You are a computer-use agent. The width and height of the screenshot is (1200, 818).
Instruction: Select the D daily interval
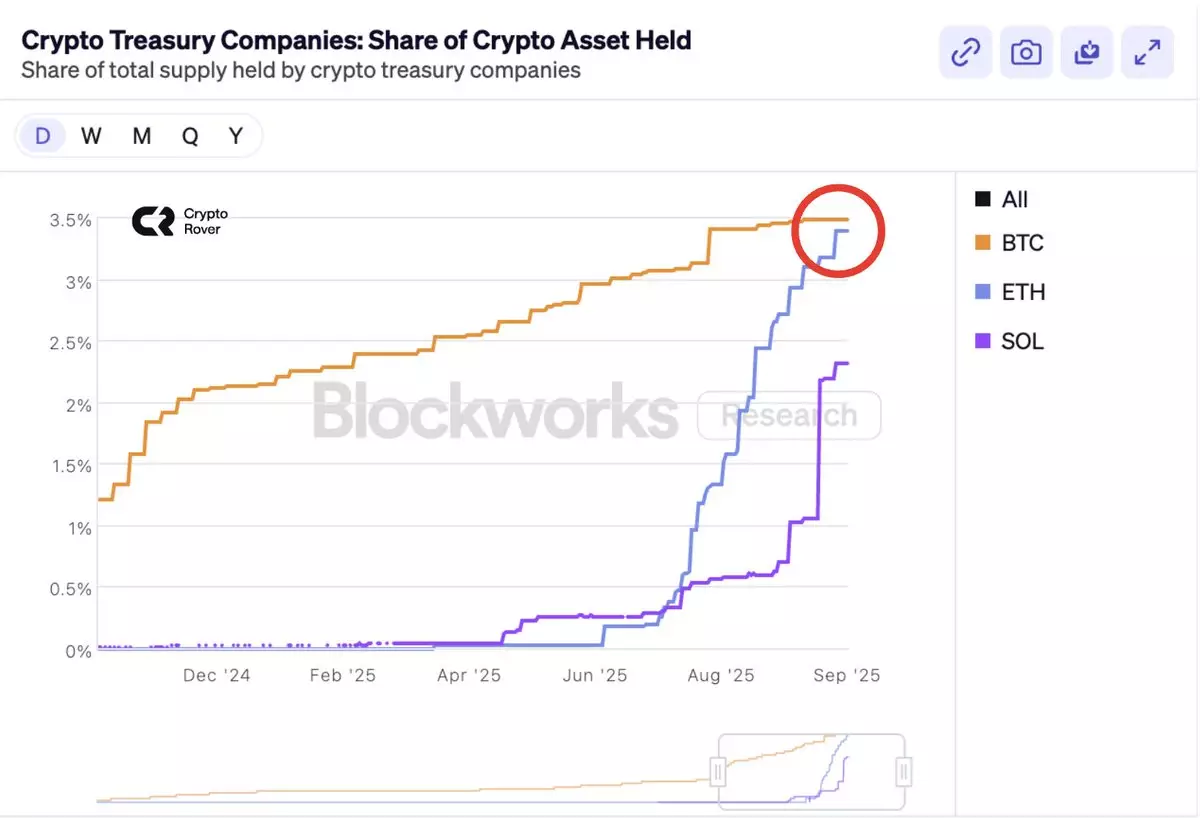(42, 136)
